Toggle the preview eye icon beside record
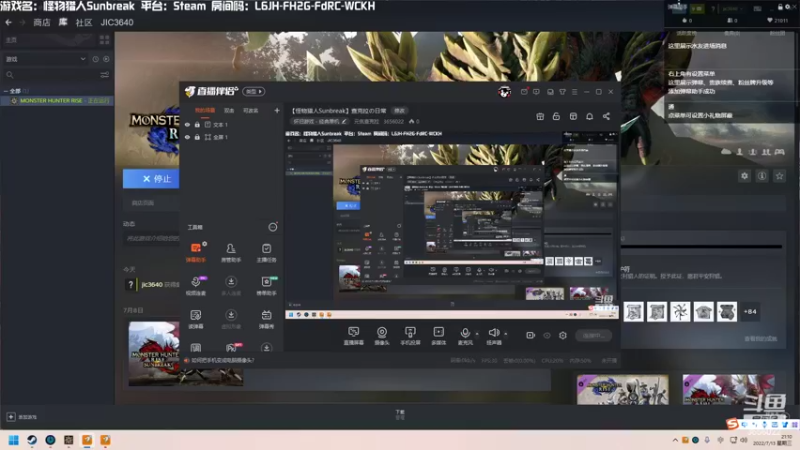 [x=547, y=335]
